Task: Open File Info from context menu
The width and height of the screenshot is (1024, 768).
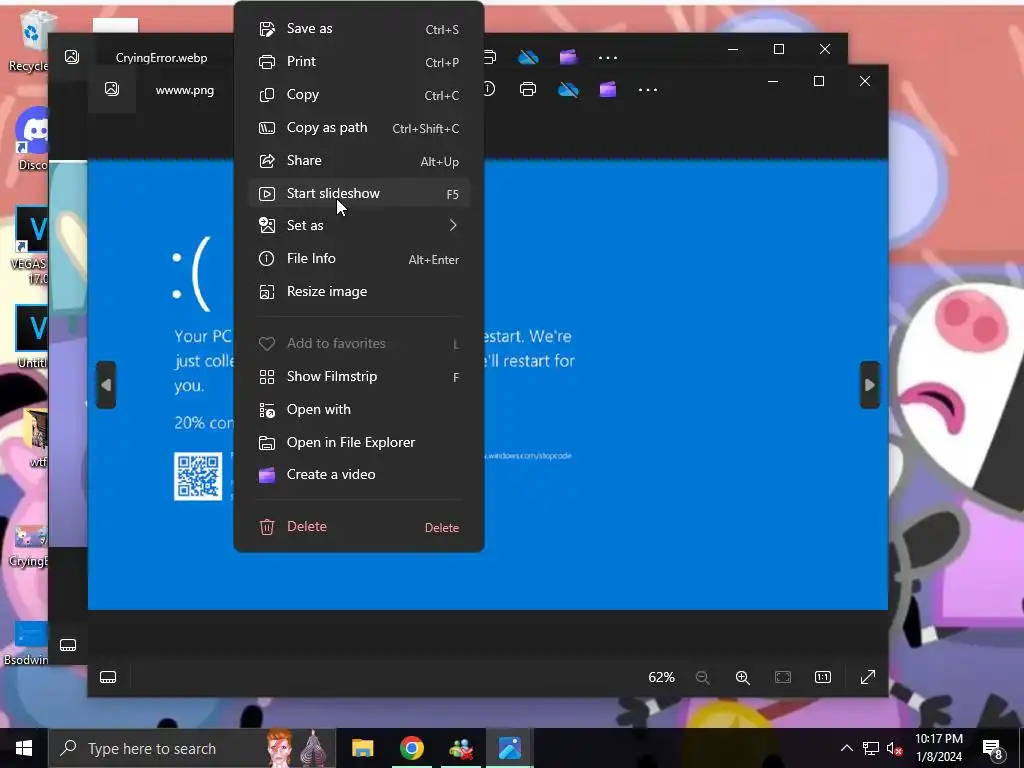Action: 359,259
